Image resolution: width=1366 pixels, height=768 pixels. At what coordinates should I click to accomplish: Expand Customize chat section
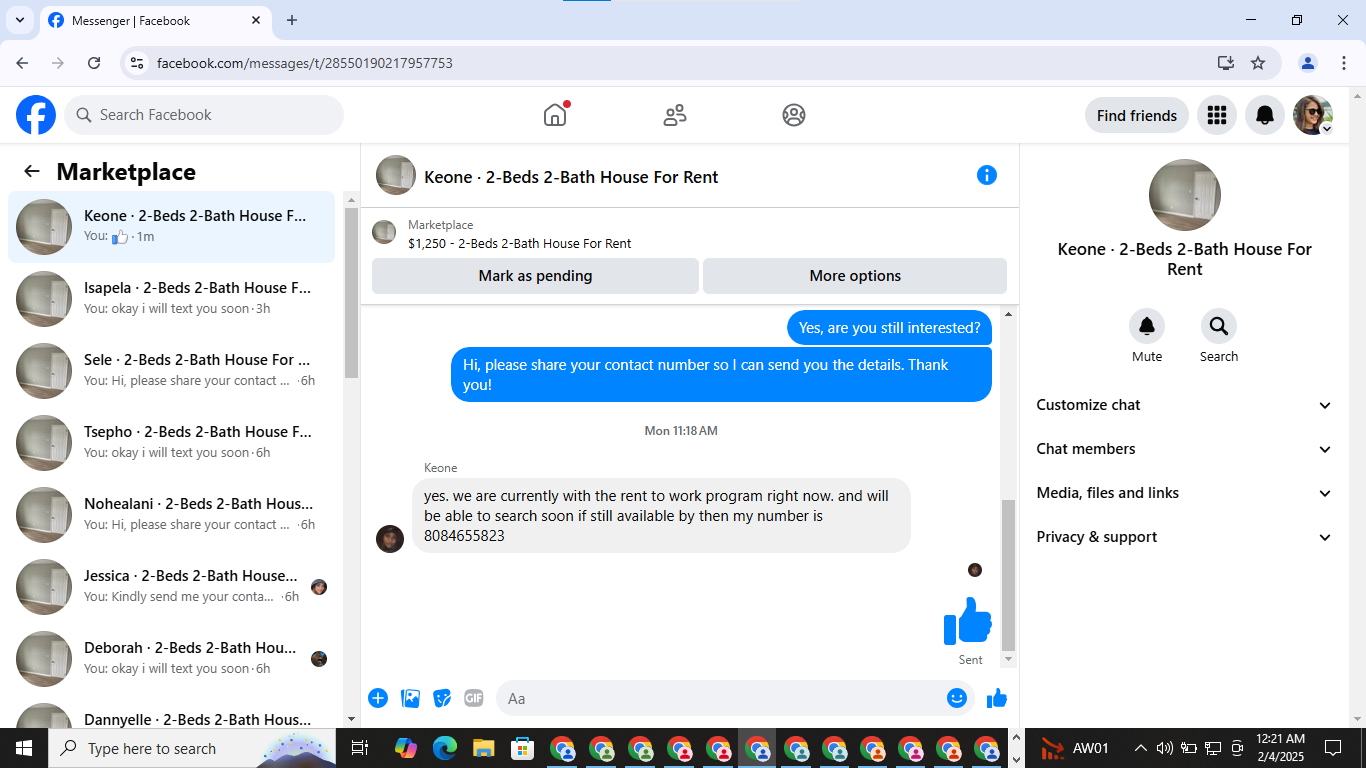coord(1185,405)
